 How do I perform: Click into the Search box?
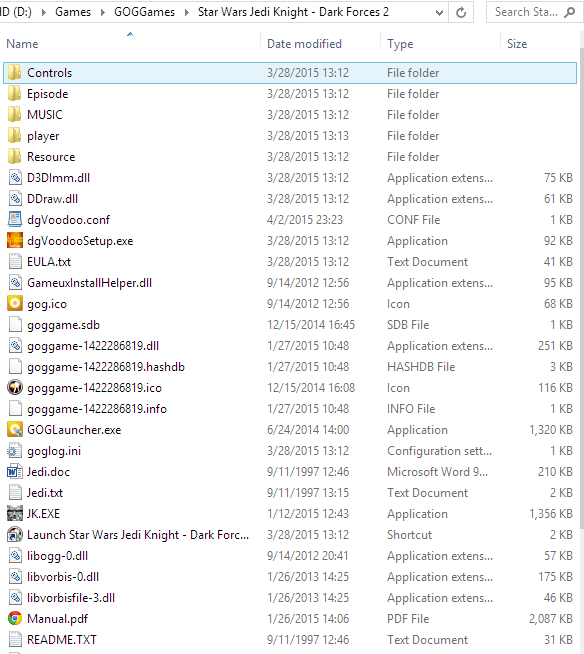click(526, 12)
